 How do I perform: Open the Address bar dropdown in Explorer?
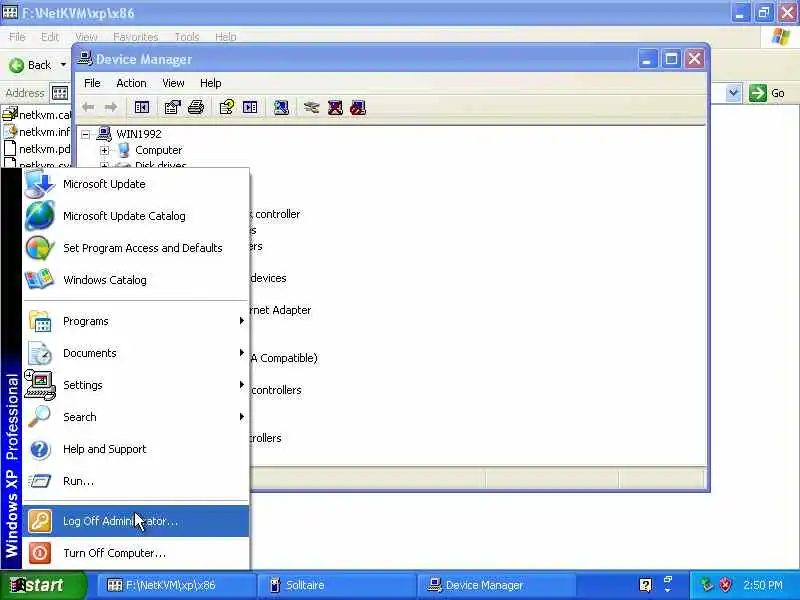(x=733, y=93)
